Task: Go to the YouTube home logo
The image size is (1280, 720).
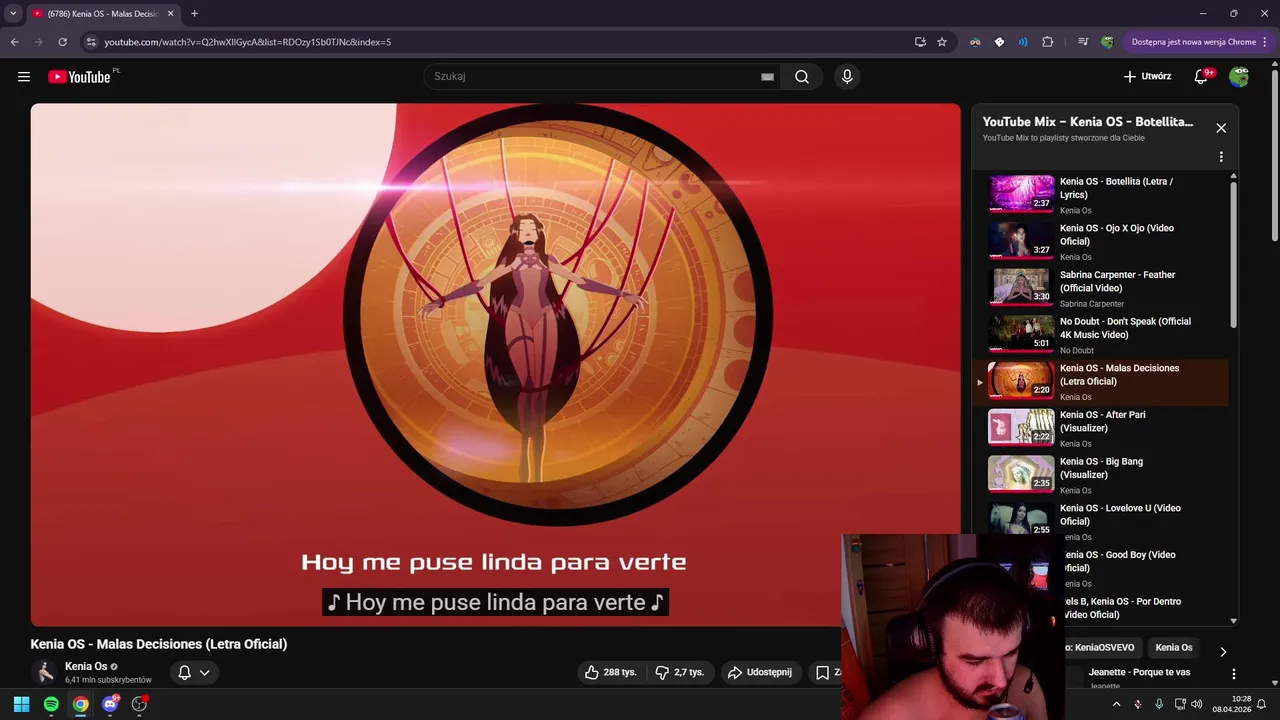Action: [79, 77]
